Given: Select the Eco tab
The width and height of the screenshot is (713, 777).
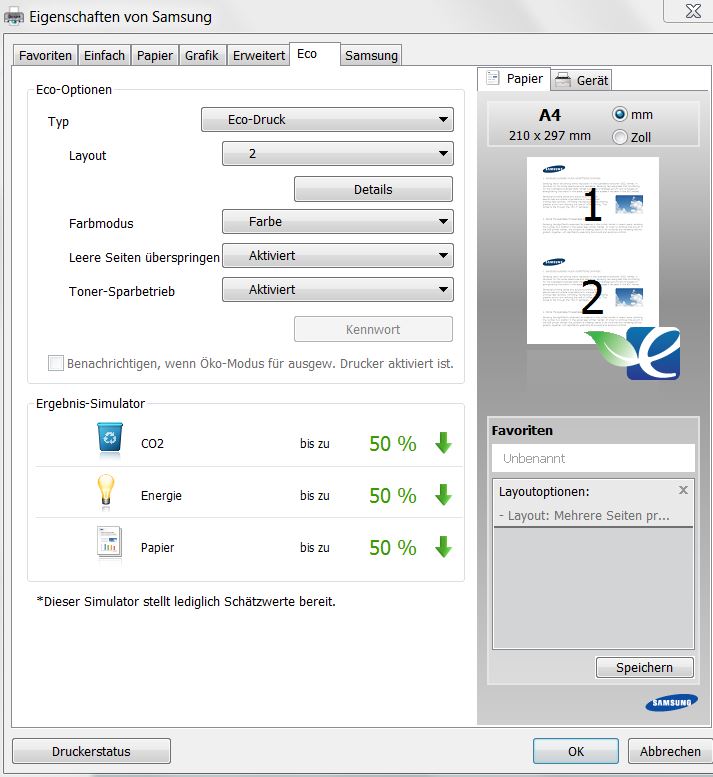Looking at the screenshot, I should pos(315,54).
